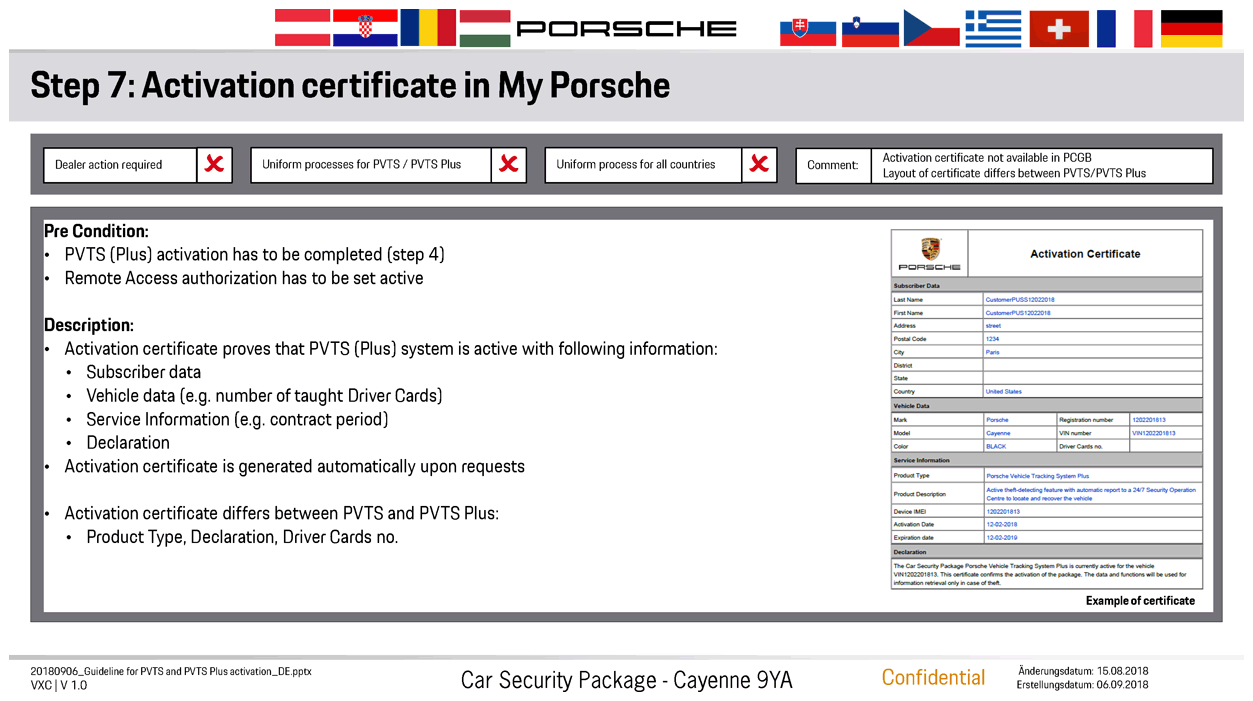Select the slide title Step 7 heading
The width and height of the screenshot is (1253, 701).
click(x=350, y=85)
